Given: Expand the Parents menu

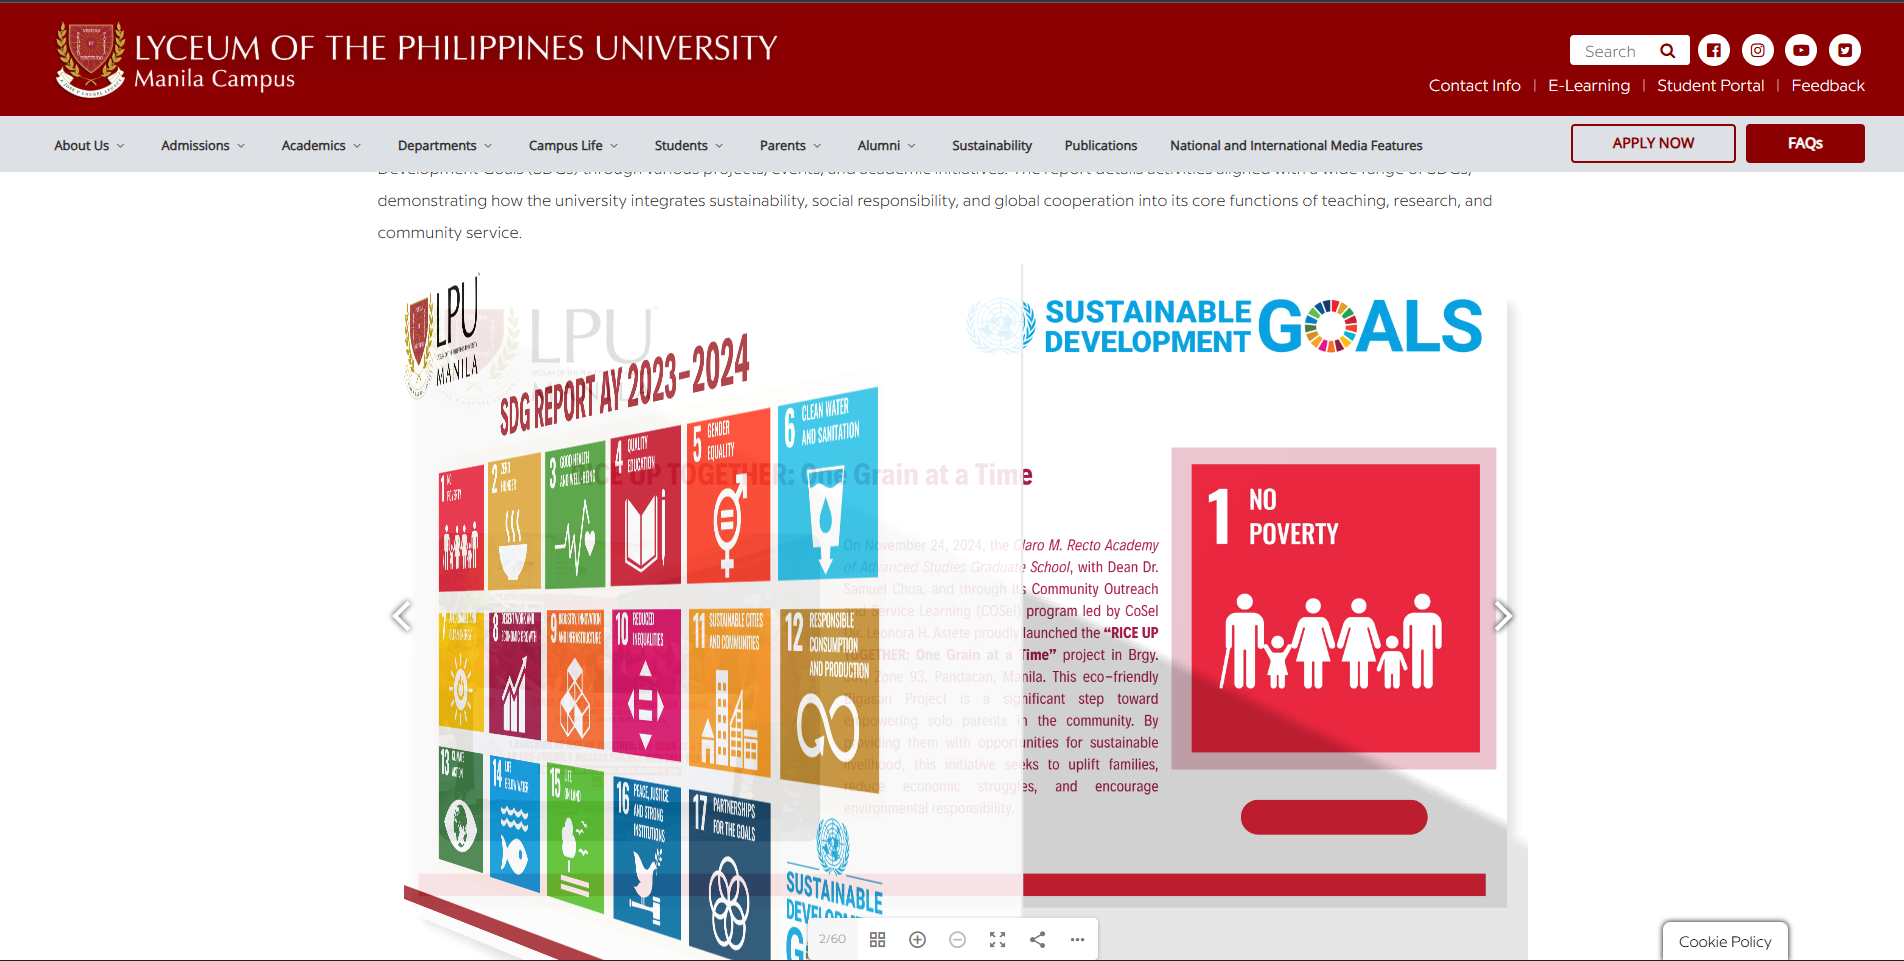Looking at the screenshot, I should coord(790,145).
